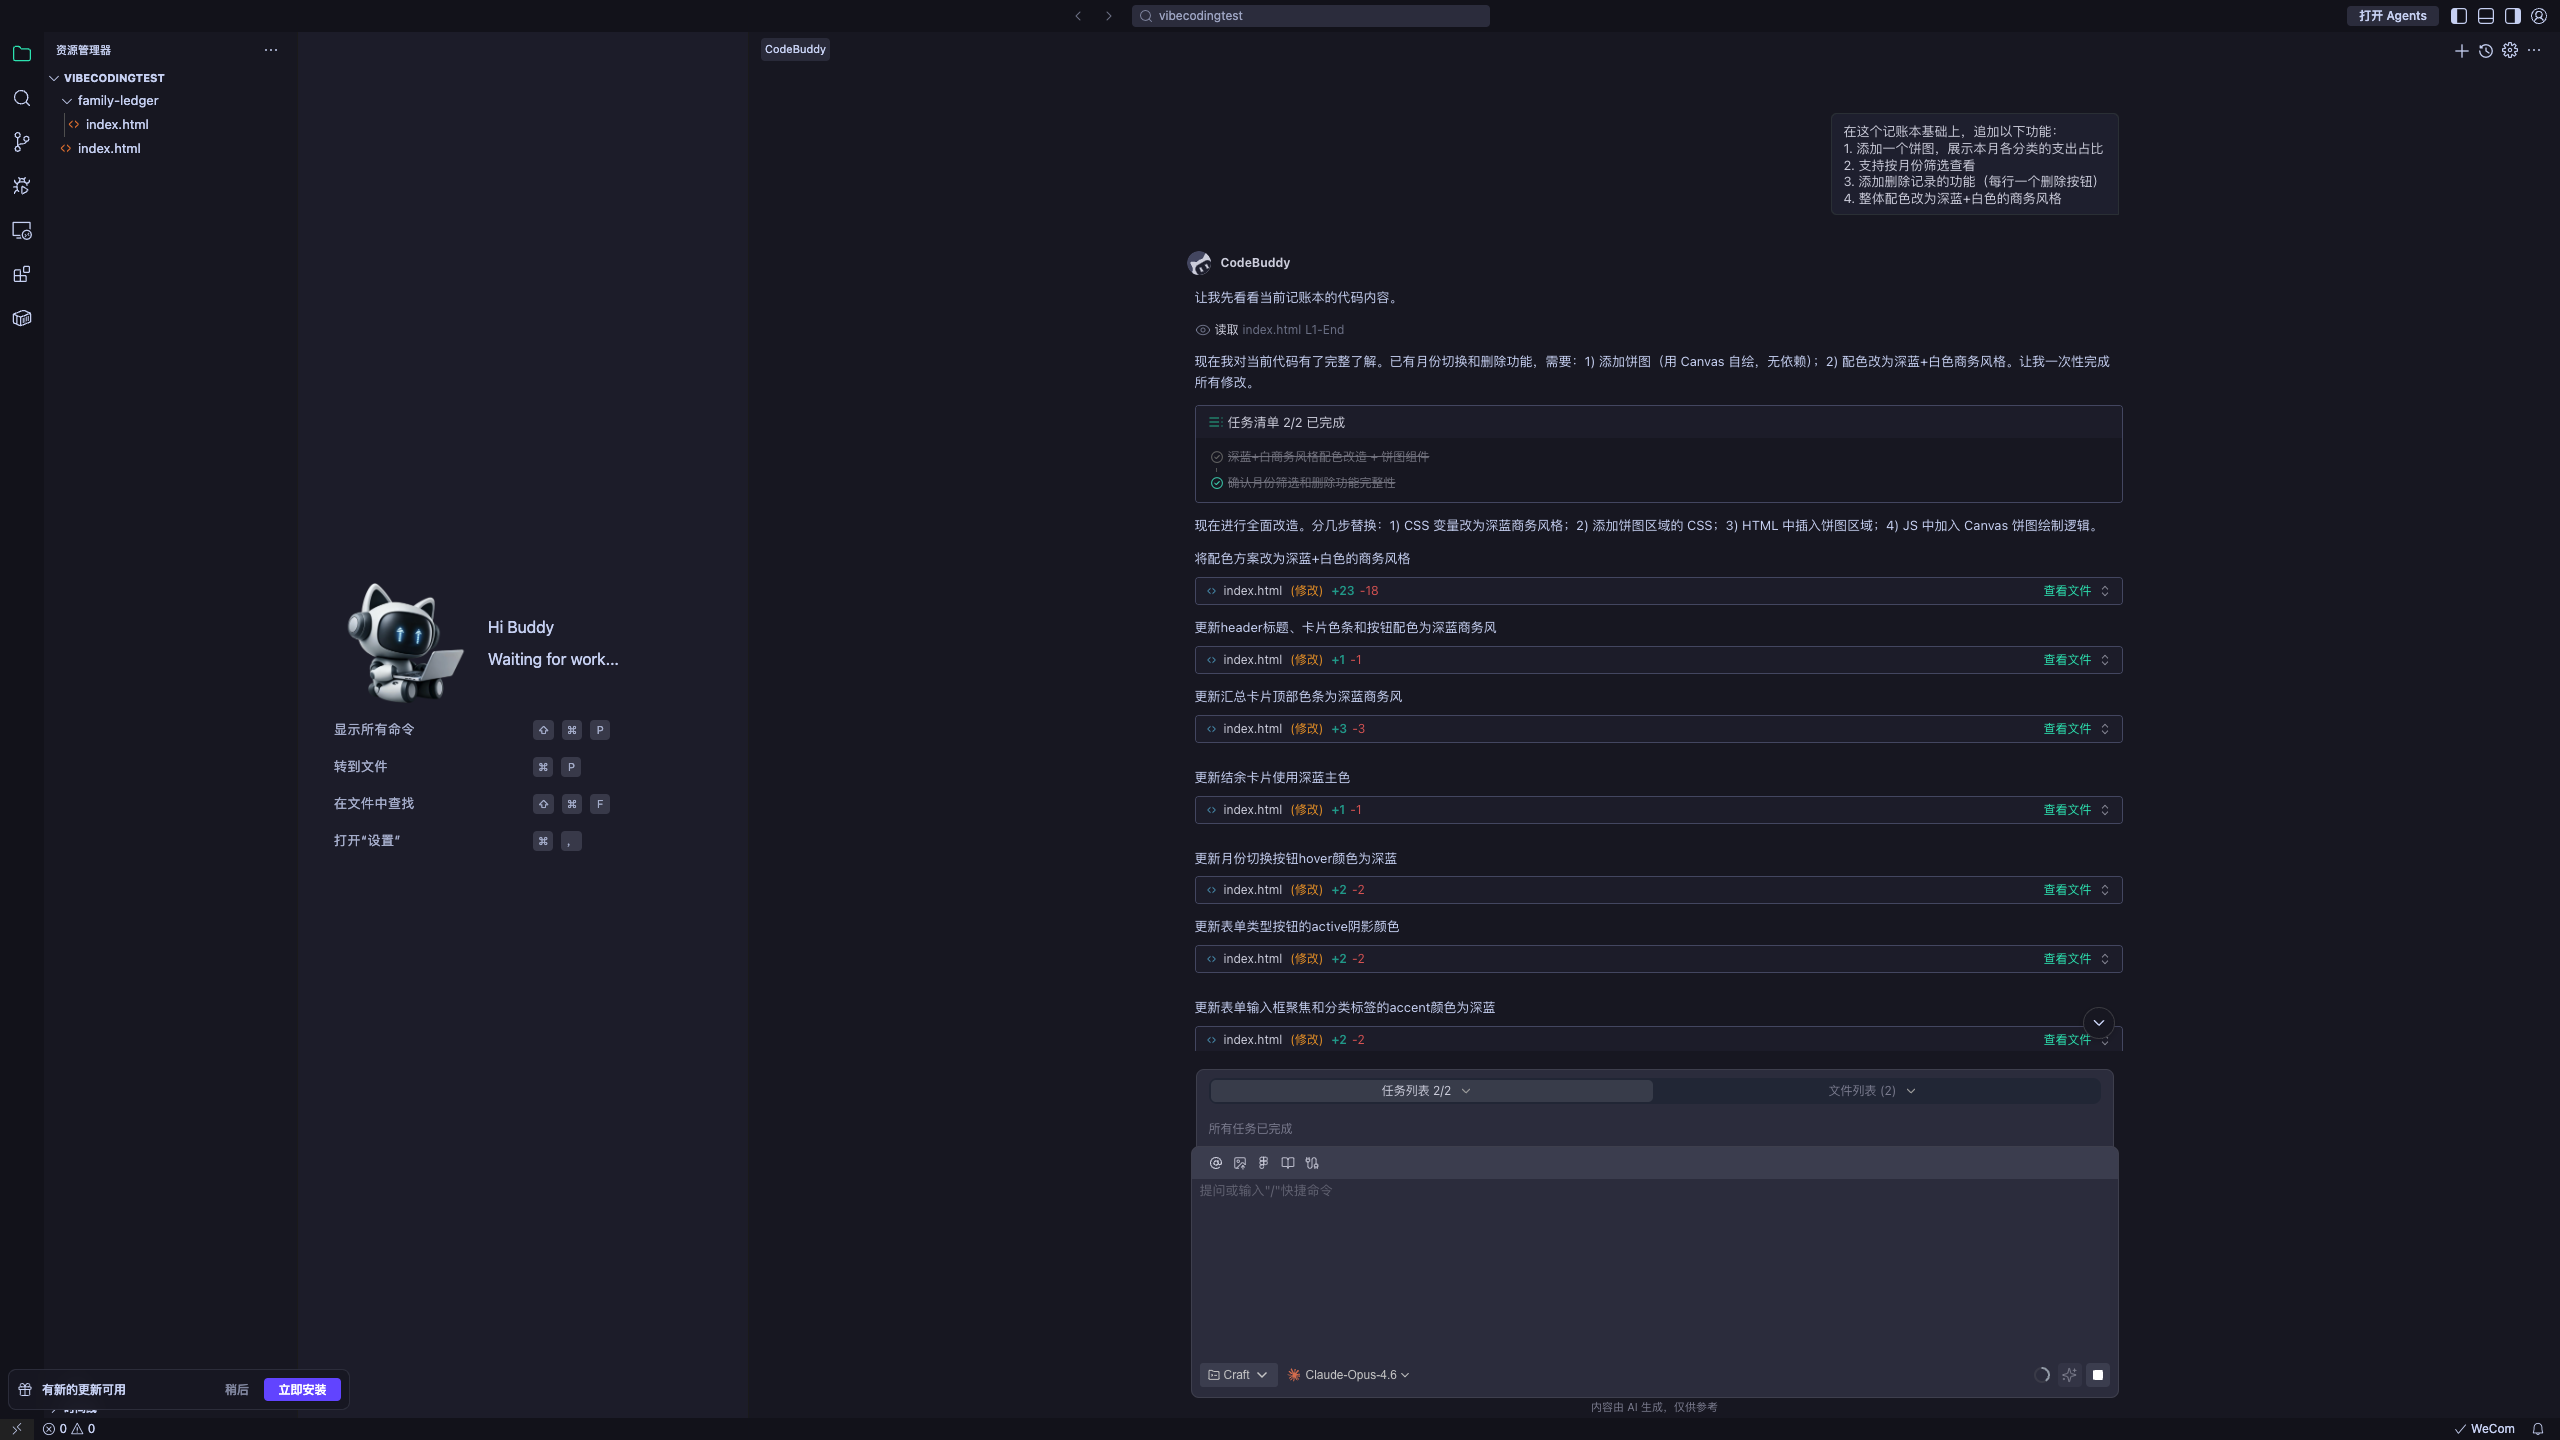Click the @ mention icon in chat input
This screenshot has height=1440, width=2560.
1216,1163
